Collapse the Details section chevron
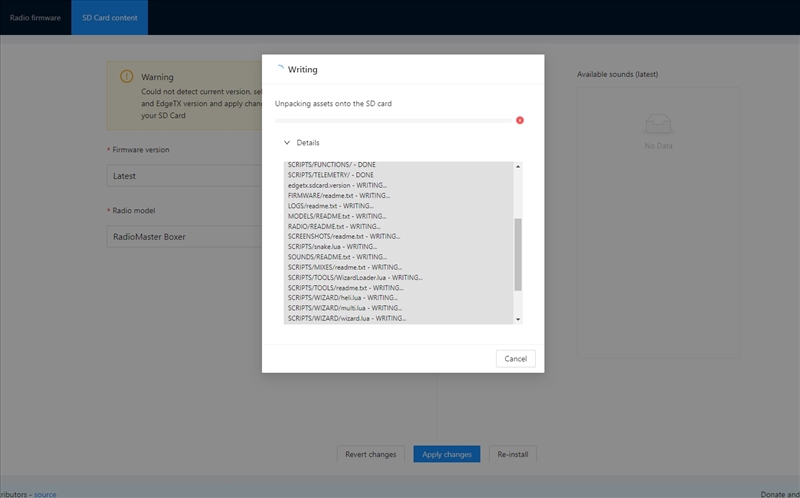 click(x=287, y=143)
